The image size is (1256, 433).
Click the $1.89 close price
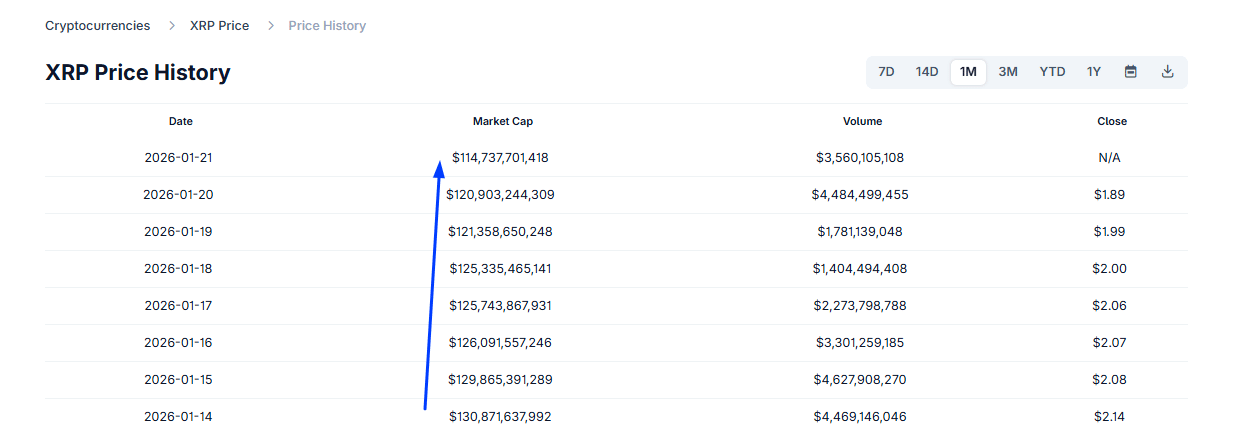tap(1109, 195)
